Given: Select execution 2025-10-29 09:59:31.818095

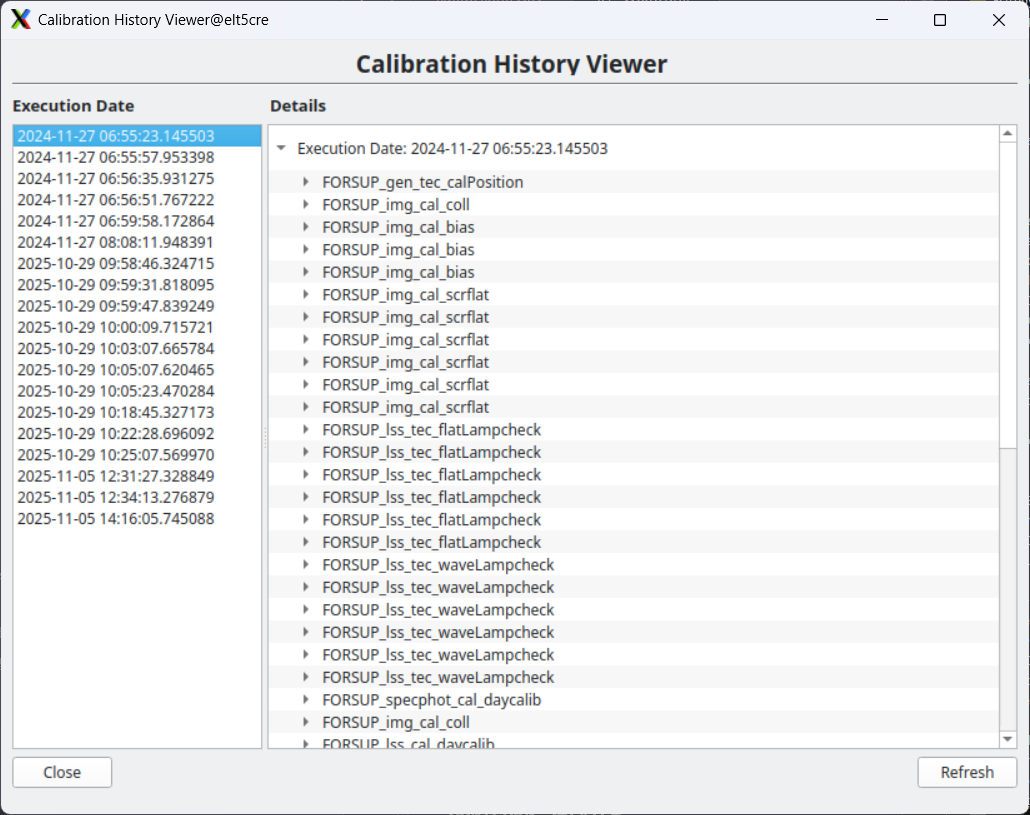Looking at the screenshot, I should (137, 284).
